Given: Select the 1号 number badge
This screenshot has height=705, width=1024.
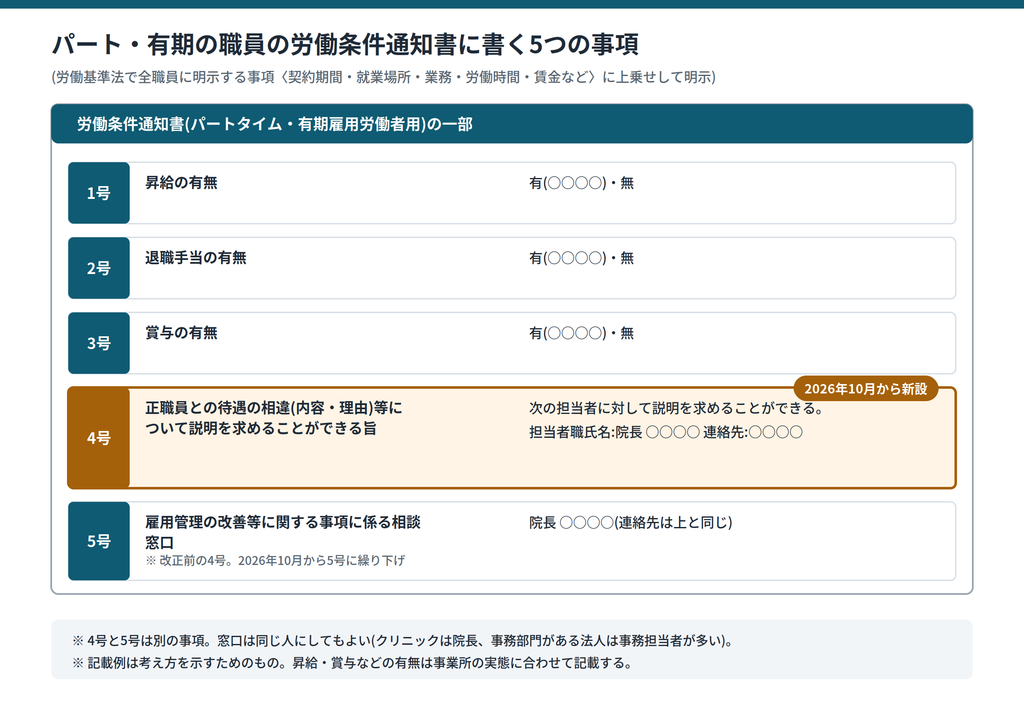Looking at the screenshot, I should point(99,193).
